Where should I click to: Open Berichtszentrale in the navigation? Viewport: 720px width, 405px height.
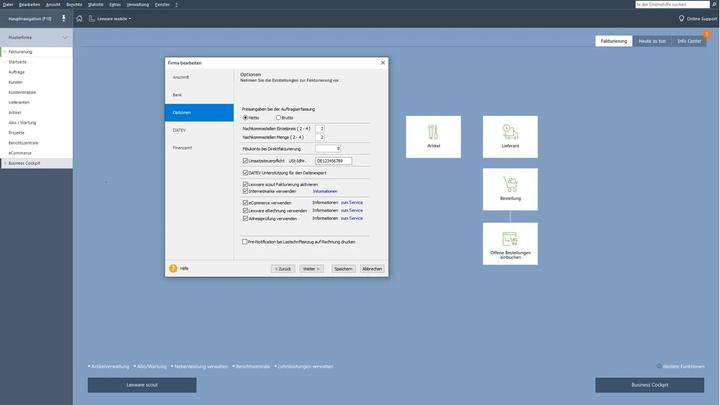pyautogui.click(x=23, y=143)
